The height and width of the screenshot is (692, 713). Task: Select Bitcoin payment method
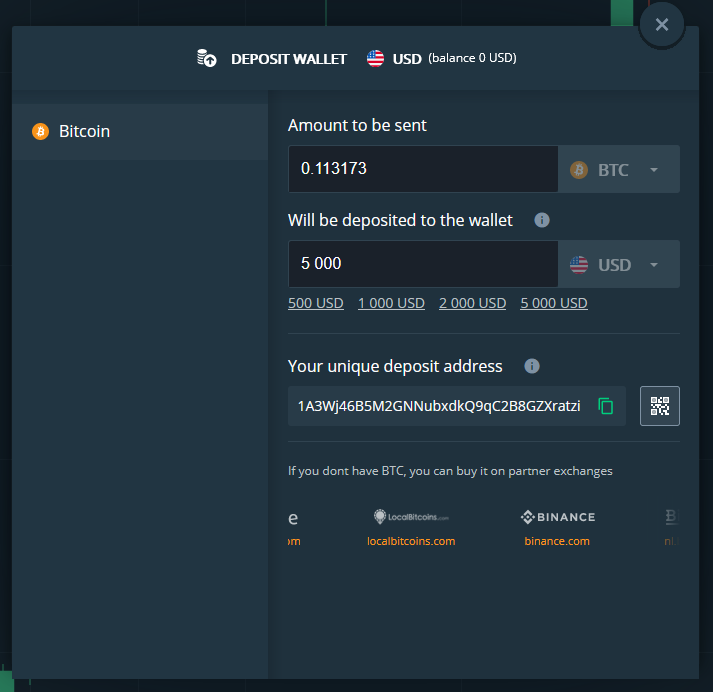tap(140, 131)
